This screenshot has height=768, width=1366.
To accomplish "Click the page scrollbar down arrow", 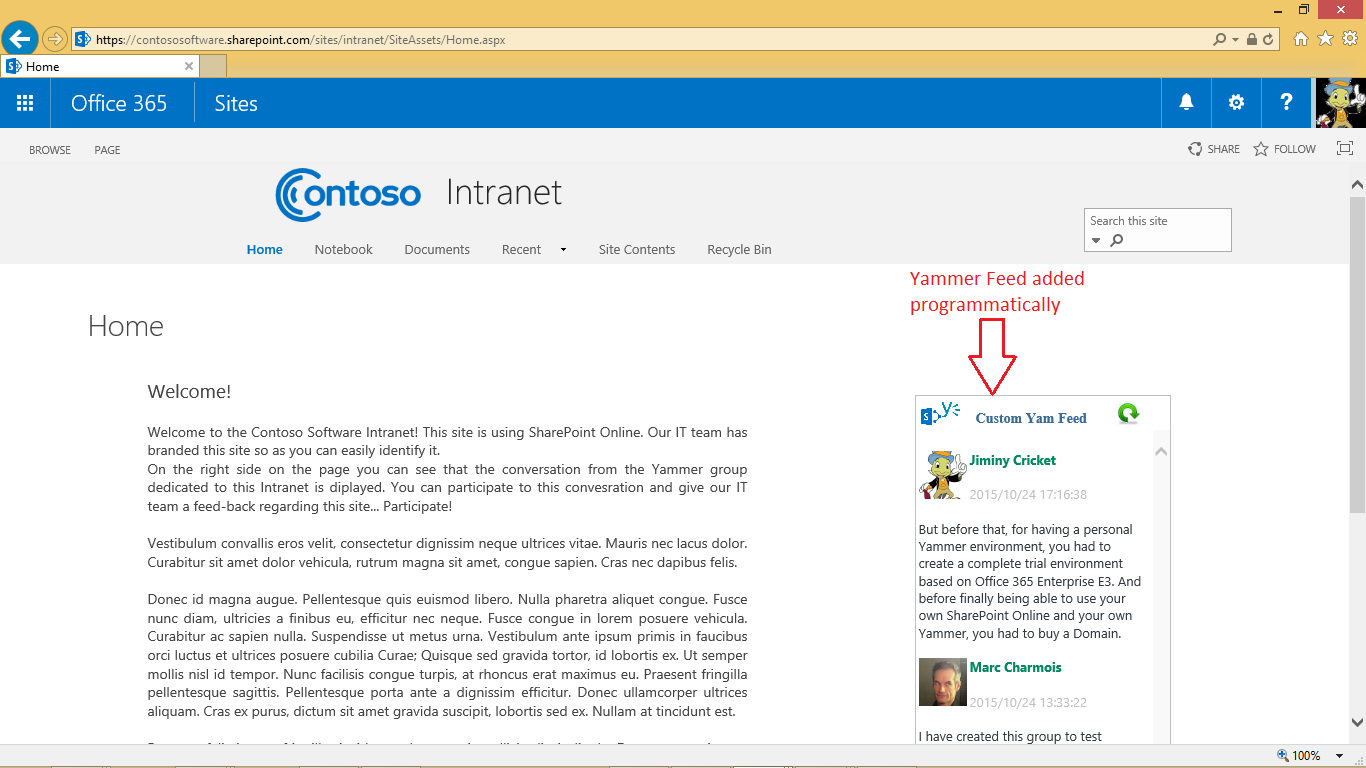I will [x=1357, y=722].
